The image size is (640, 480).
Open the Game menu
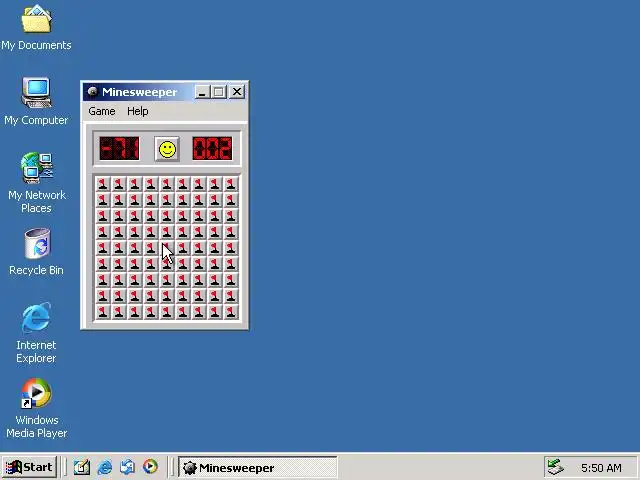tap(102, 111)
